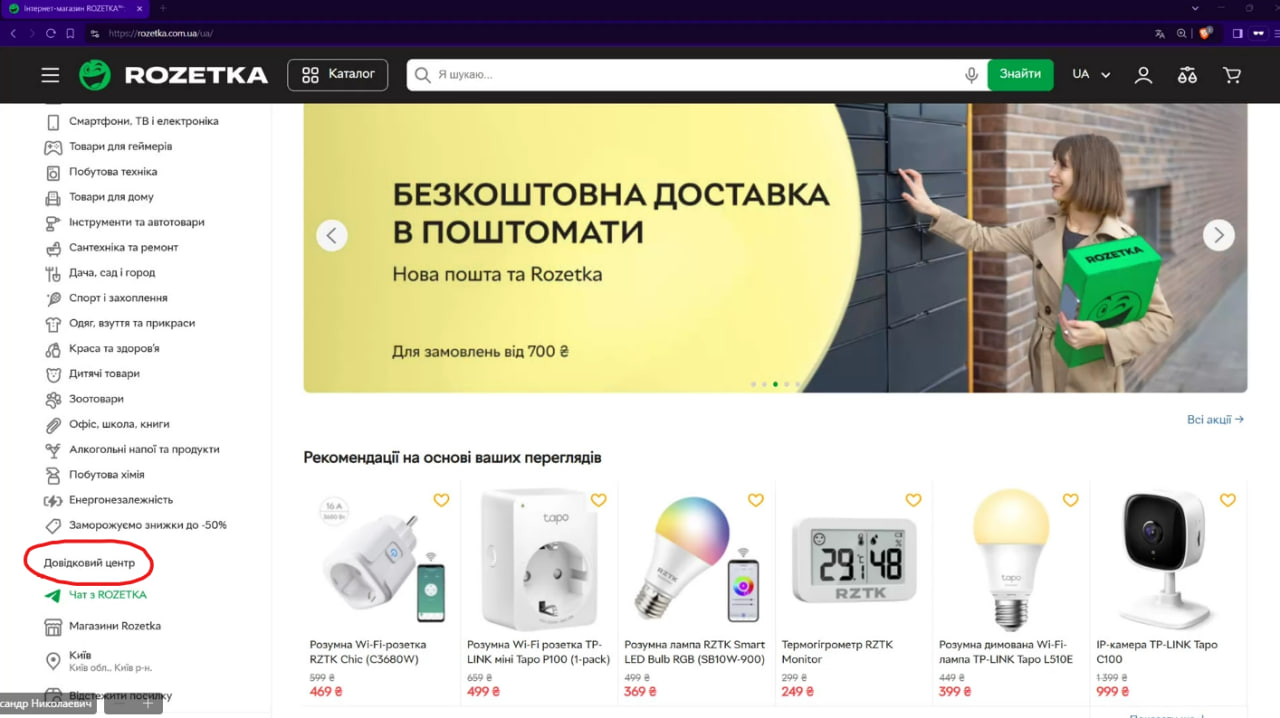Show next banner with right arrow
The width and height of the screenshot is (1280, 718).
1218,235
